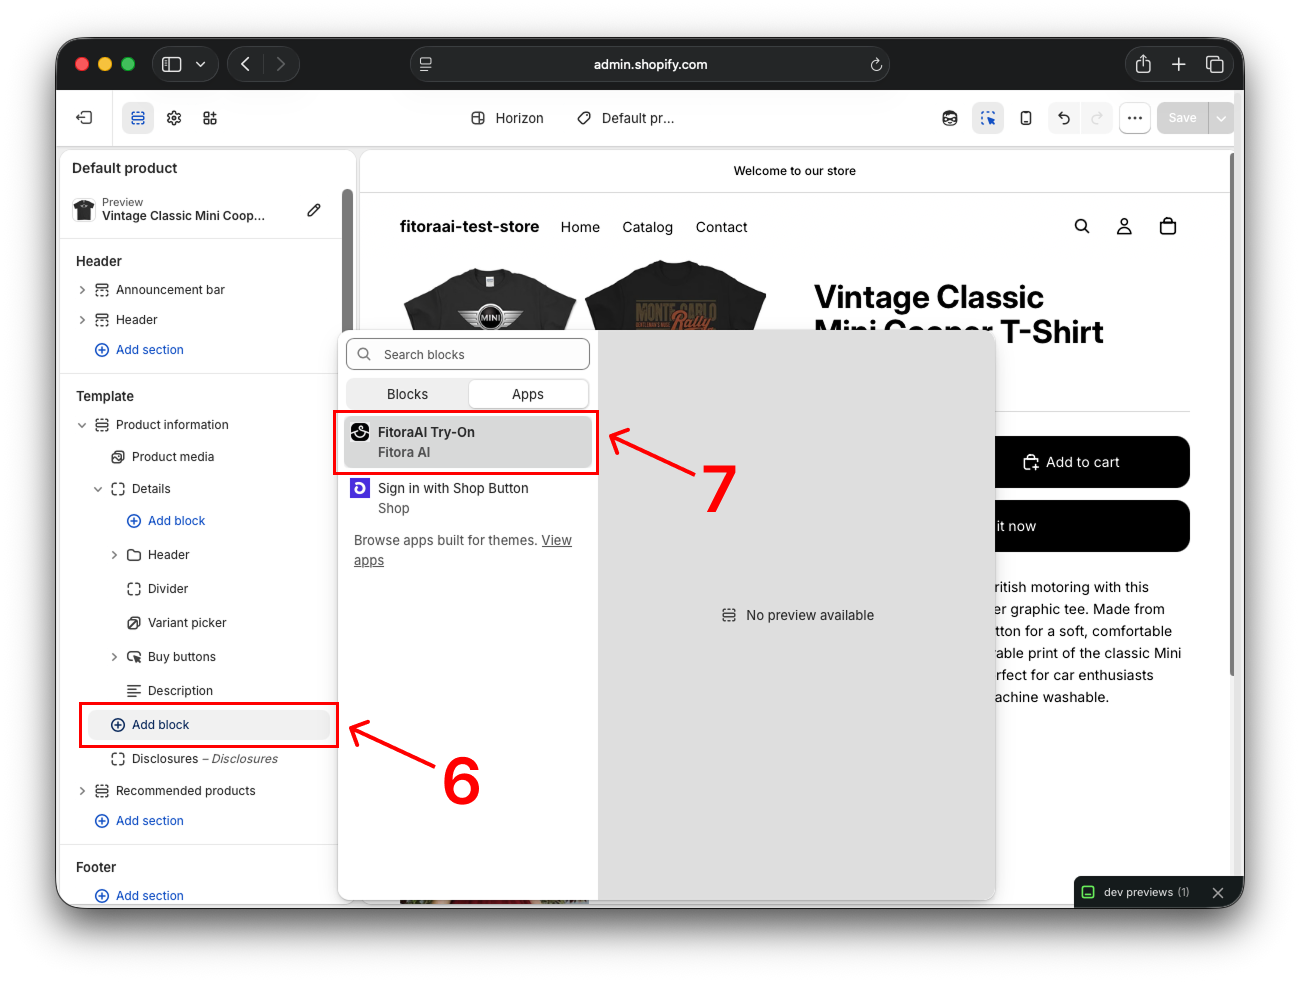
Task: Expand the Buy buttons block
Action: coord(114,657)
